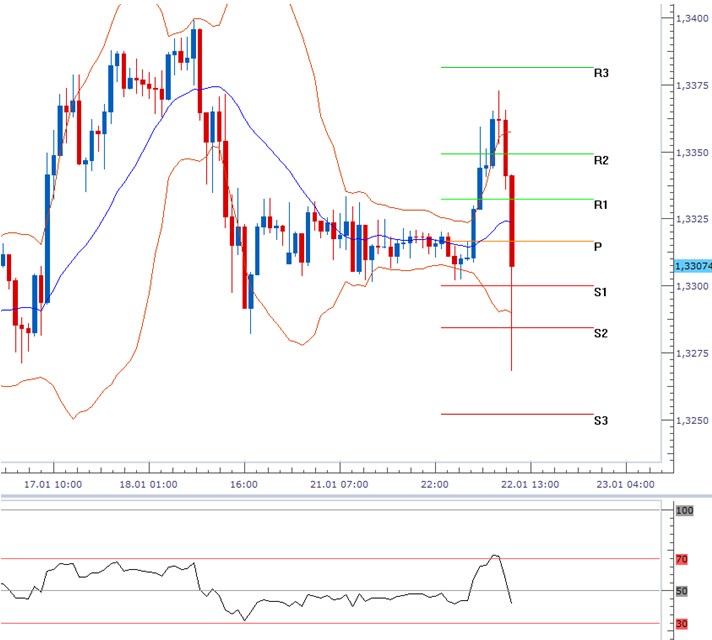Click the 1,3275 price axis label
Image resolution: width=712 pixels, height=640 pixels.
point(692,353)
